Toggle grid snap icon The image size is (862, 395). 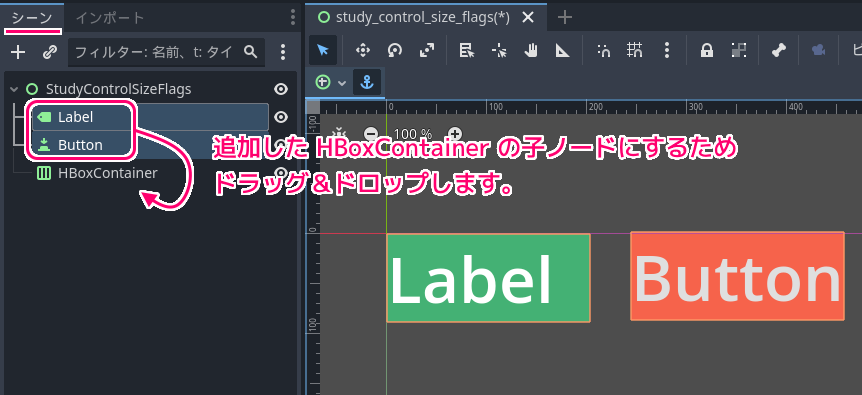pos(635,51)
